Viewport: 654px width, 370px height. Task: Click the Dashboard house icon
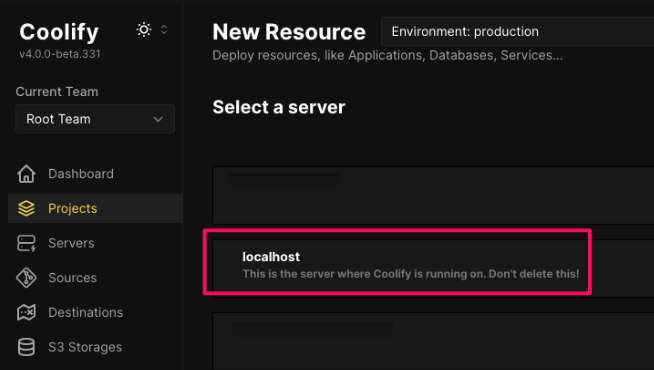pyautogui.click(x=26, y=174)
